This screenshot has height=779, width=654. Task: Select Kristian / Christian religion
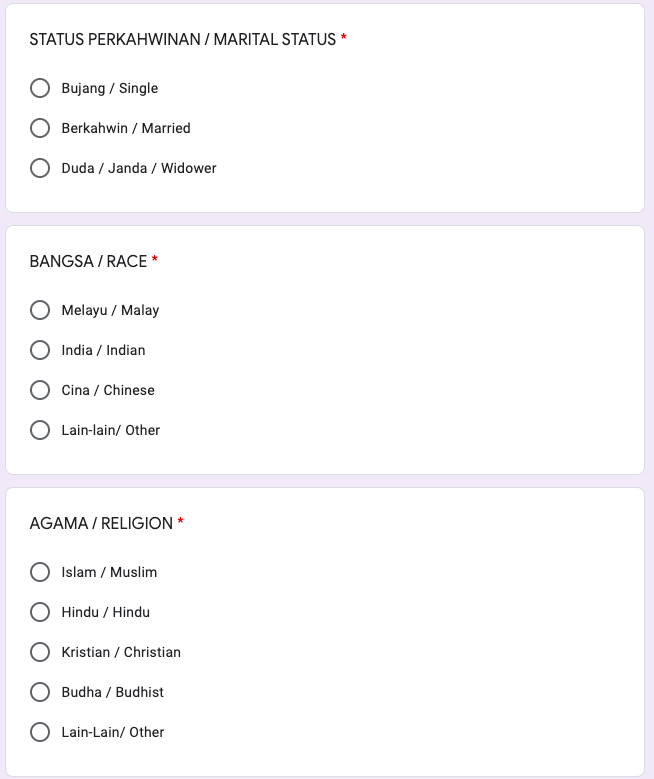point(40,652)
